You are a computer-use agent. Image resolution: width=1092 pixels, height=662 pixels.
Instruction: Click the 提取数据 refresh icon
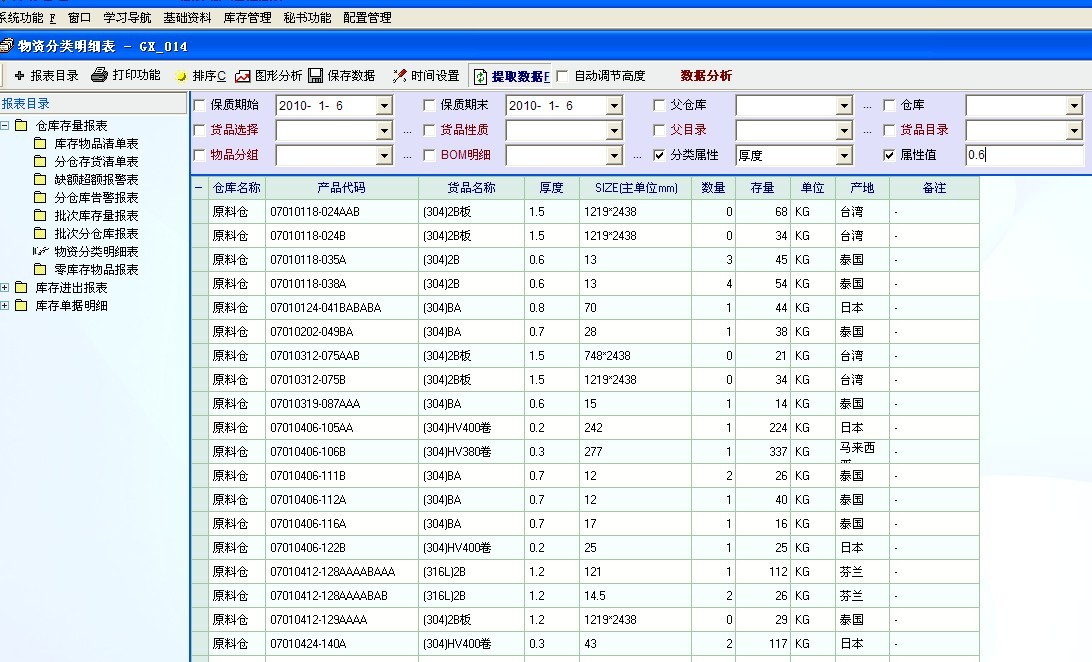481,76
